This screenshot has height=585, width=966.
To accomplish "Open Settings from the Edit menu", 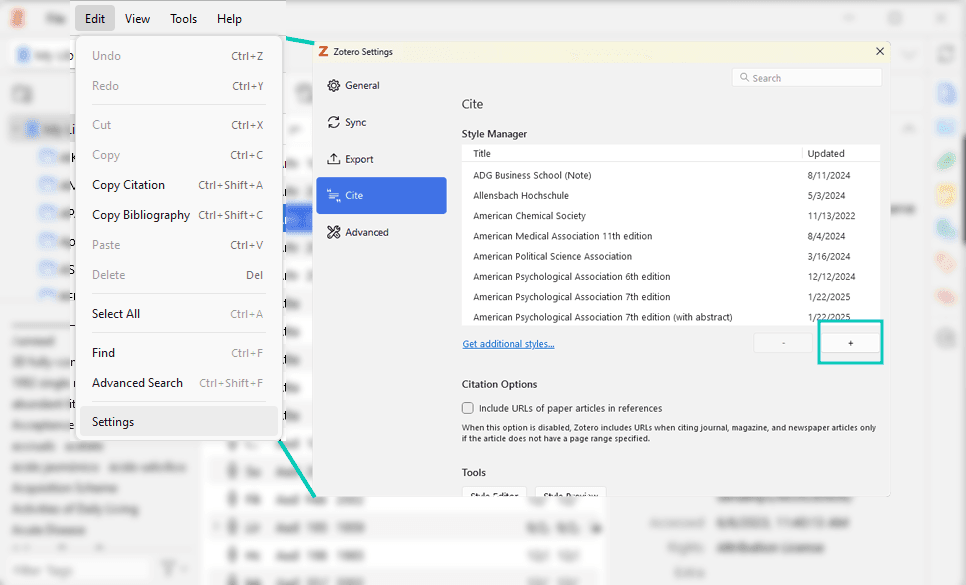I will (x=179, y=422).
